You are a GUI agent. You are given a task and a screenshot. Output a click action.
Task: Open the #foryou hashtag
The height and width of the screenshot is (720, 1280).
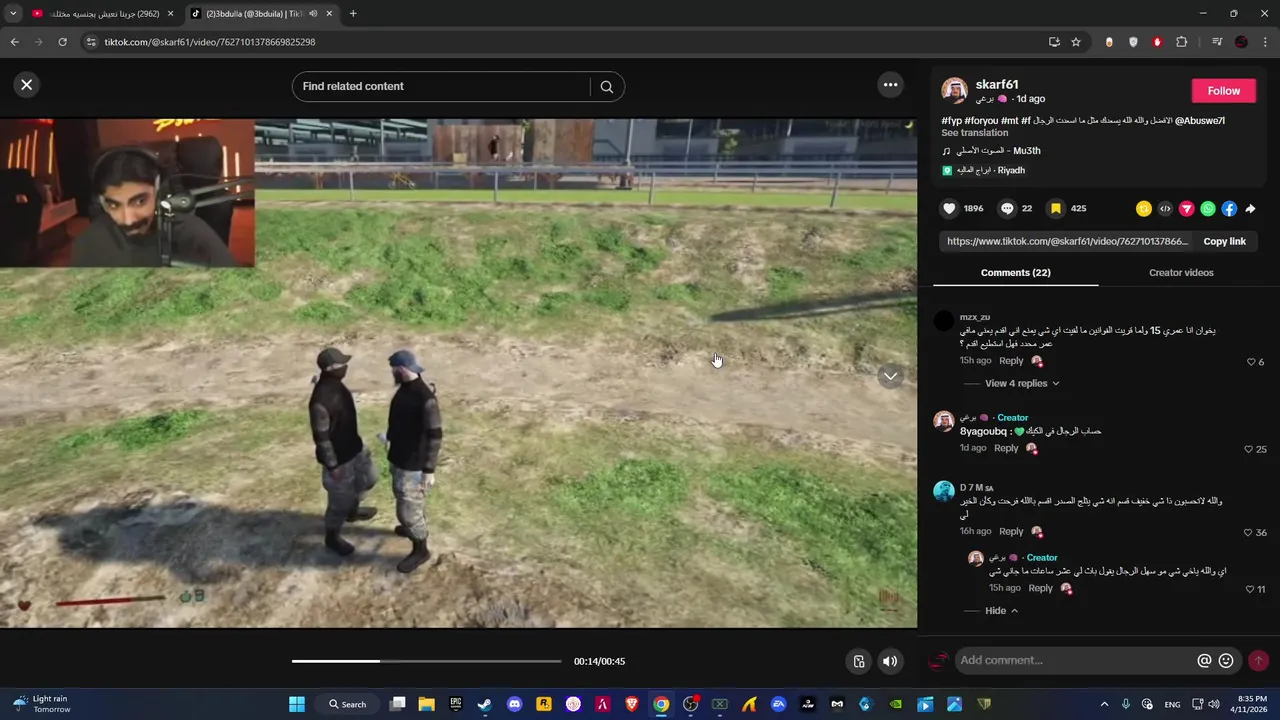[980, 121]
